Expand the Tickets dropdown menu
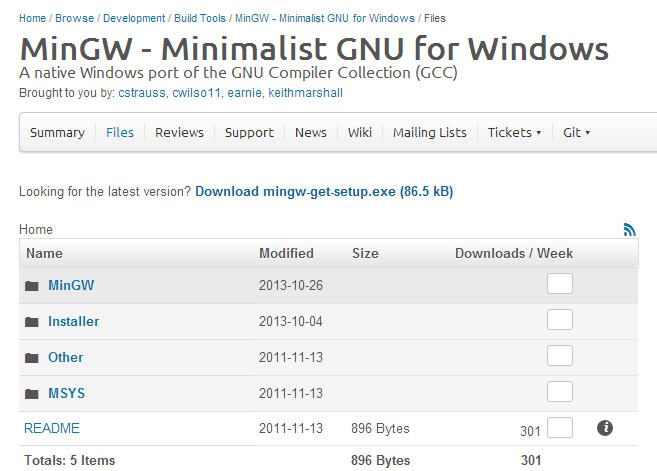657x471 pixels. click(x=514, y=132)
